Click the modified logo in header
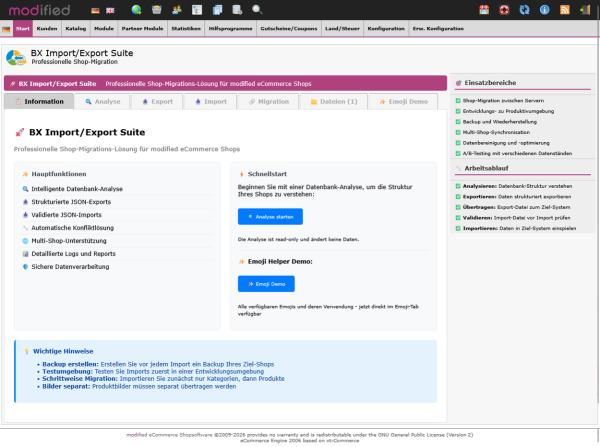 (41, 10)
